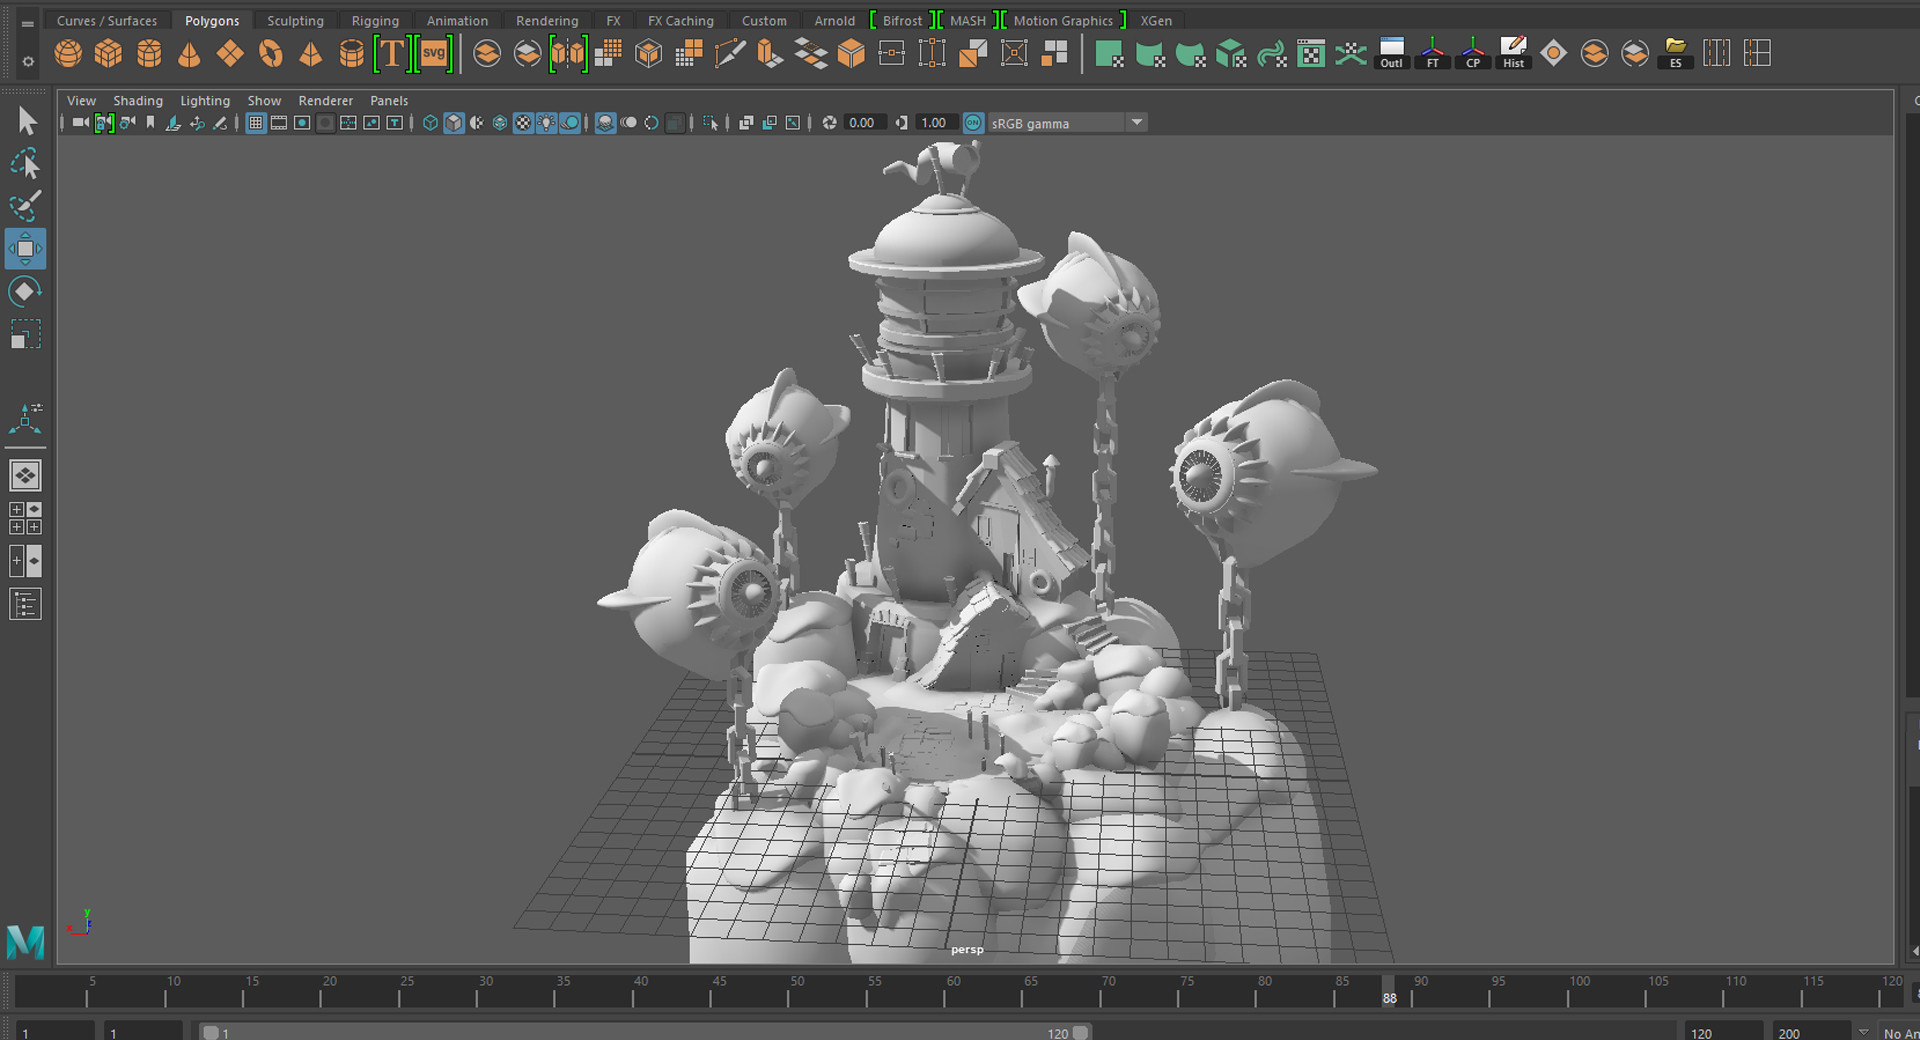Open the shelf options gear menu
The image size is (1920, 1040).
tap(28, 62)
